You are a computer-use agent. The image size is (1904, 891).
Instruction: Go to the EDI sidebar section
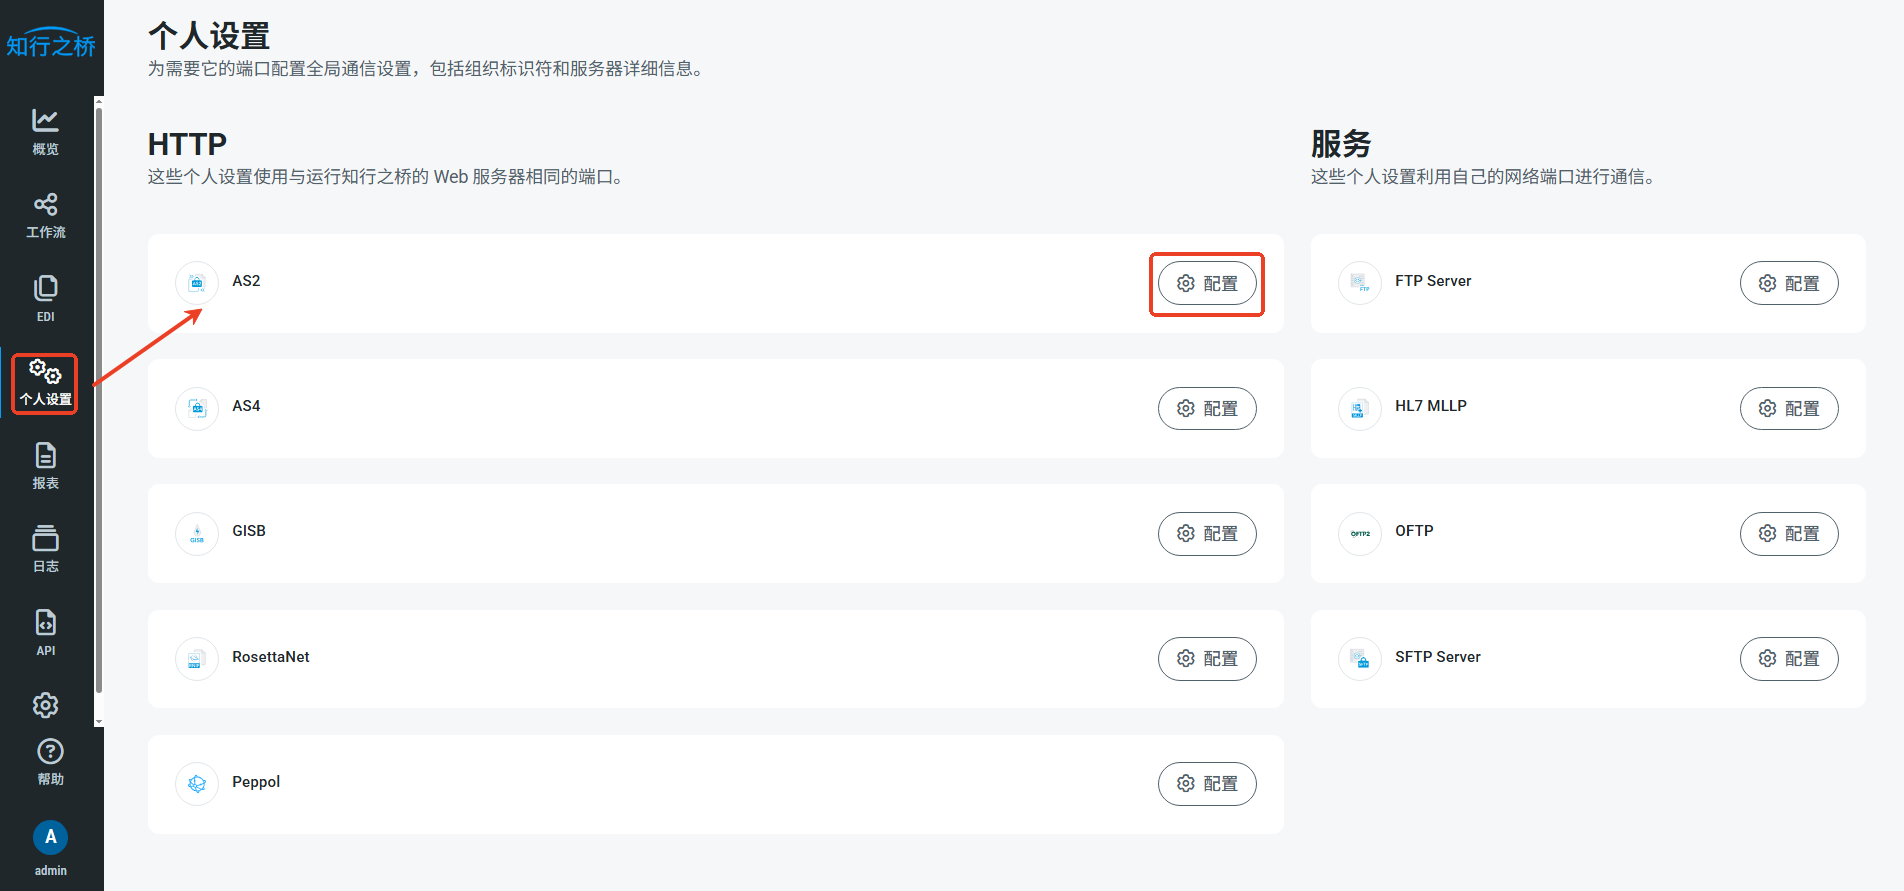point(45,298)
